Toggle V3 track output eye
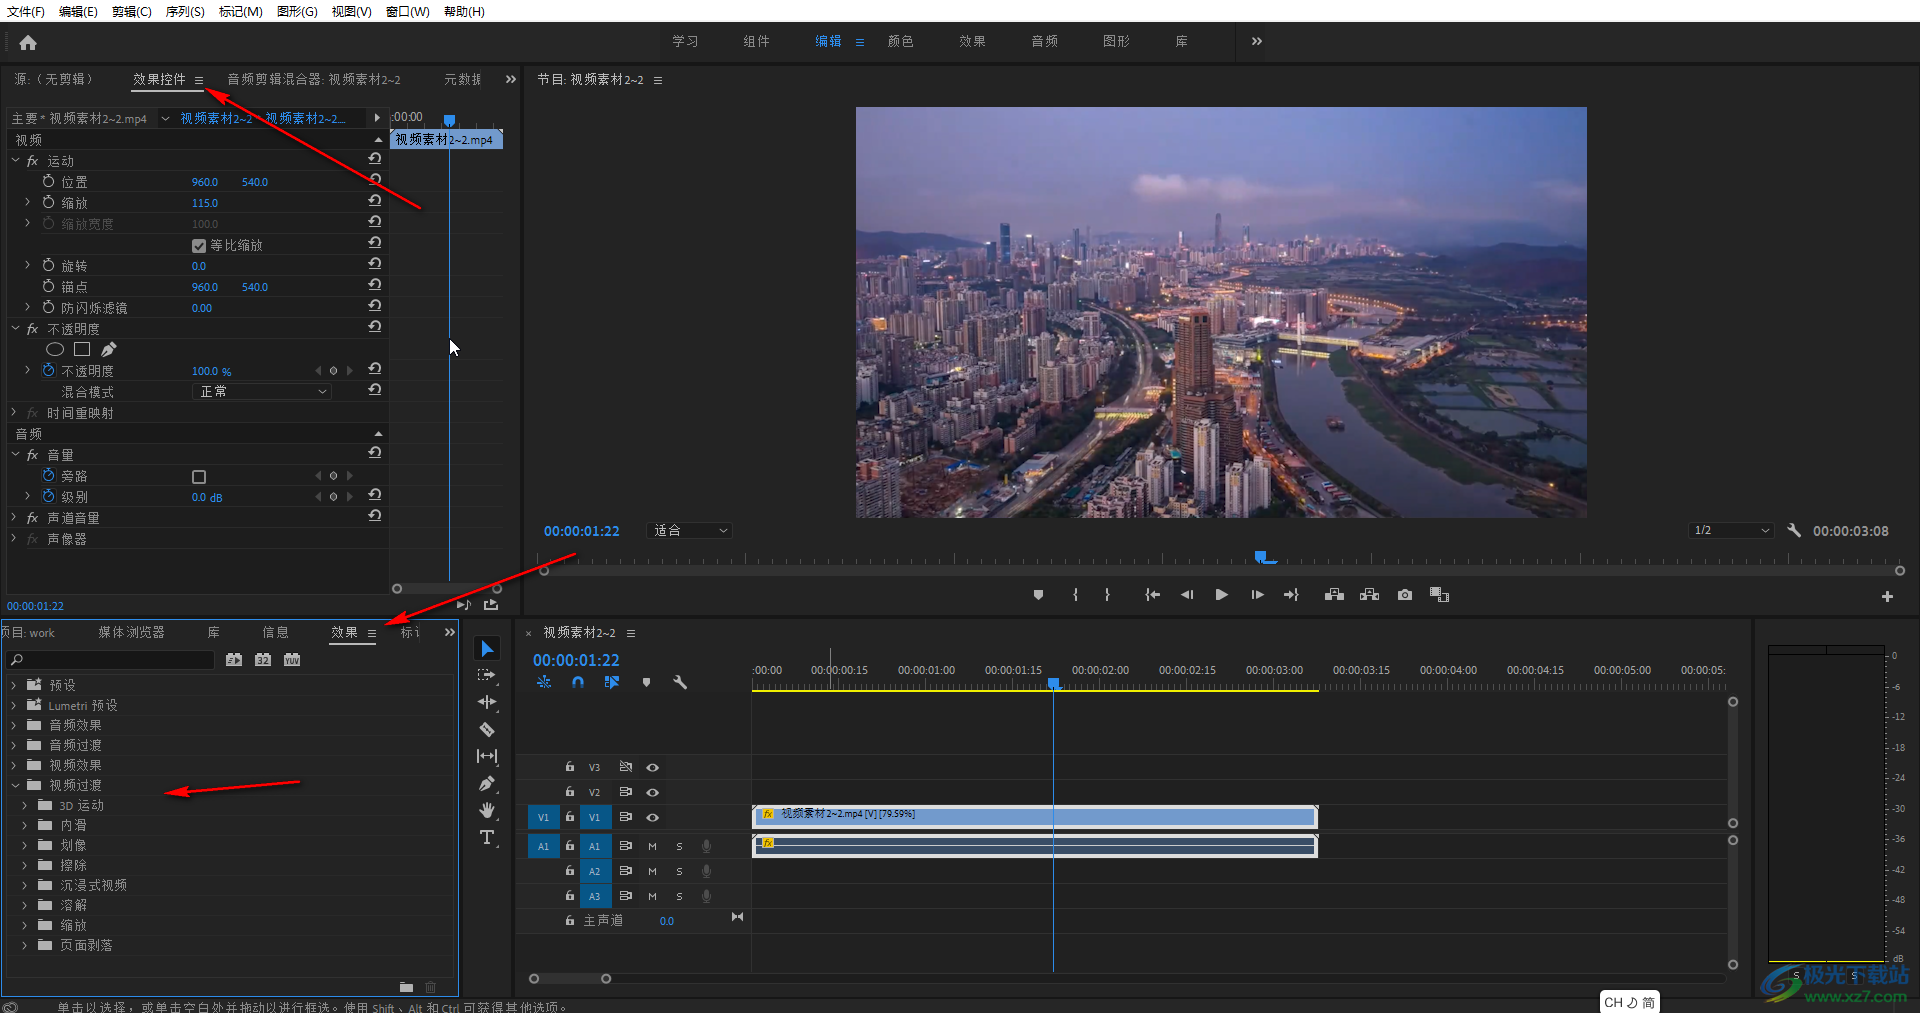 point(652,767)
